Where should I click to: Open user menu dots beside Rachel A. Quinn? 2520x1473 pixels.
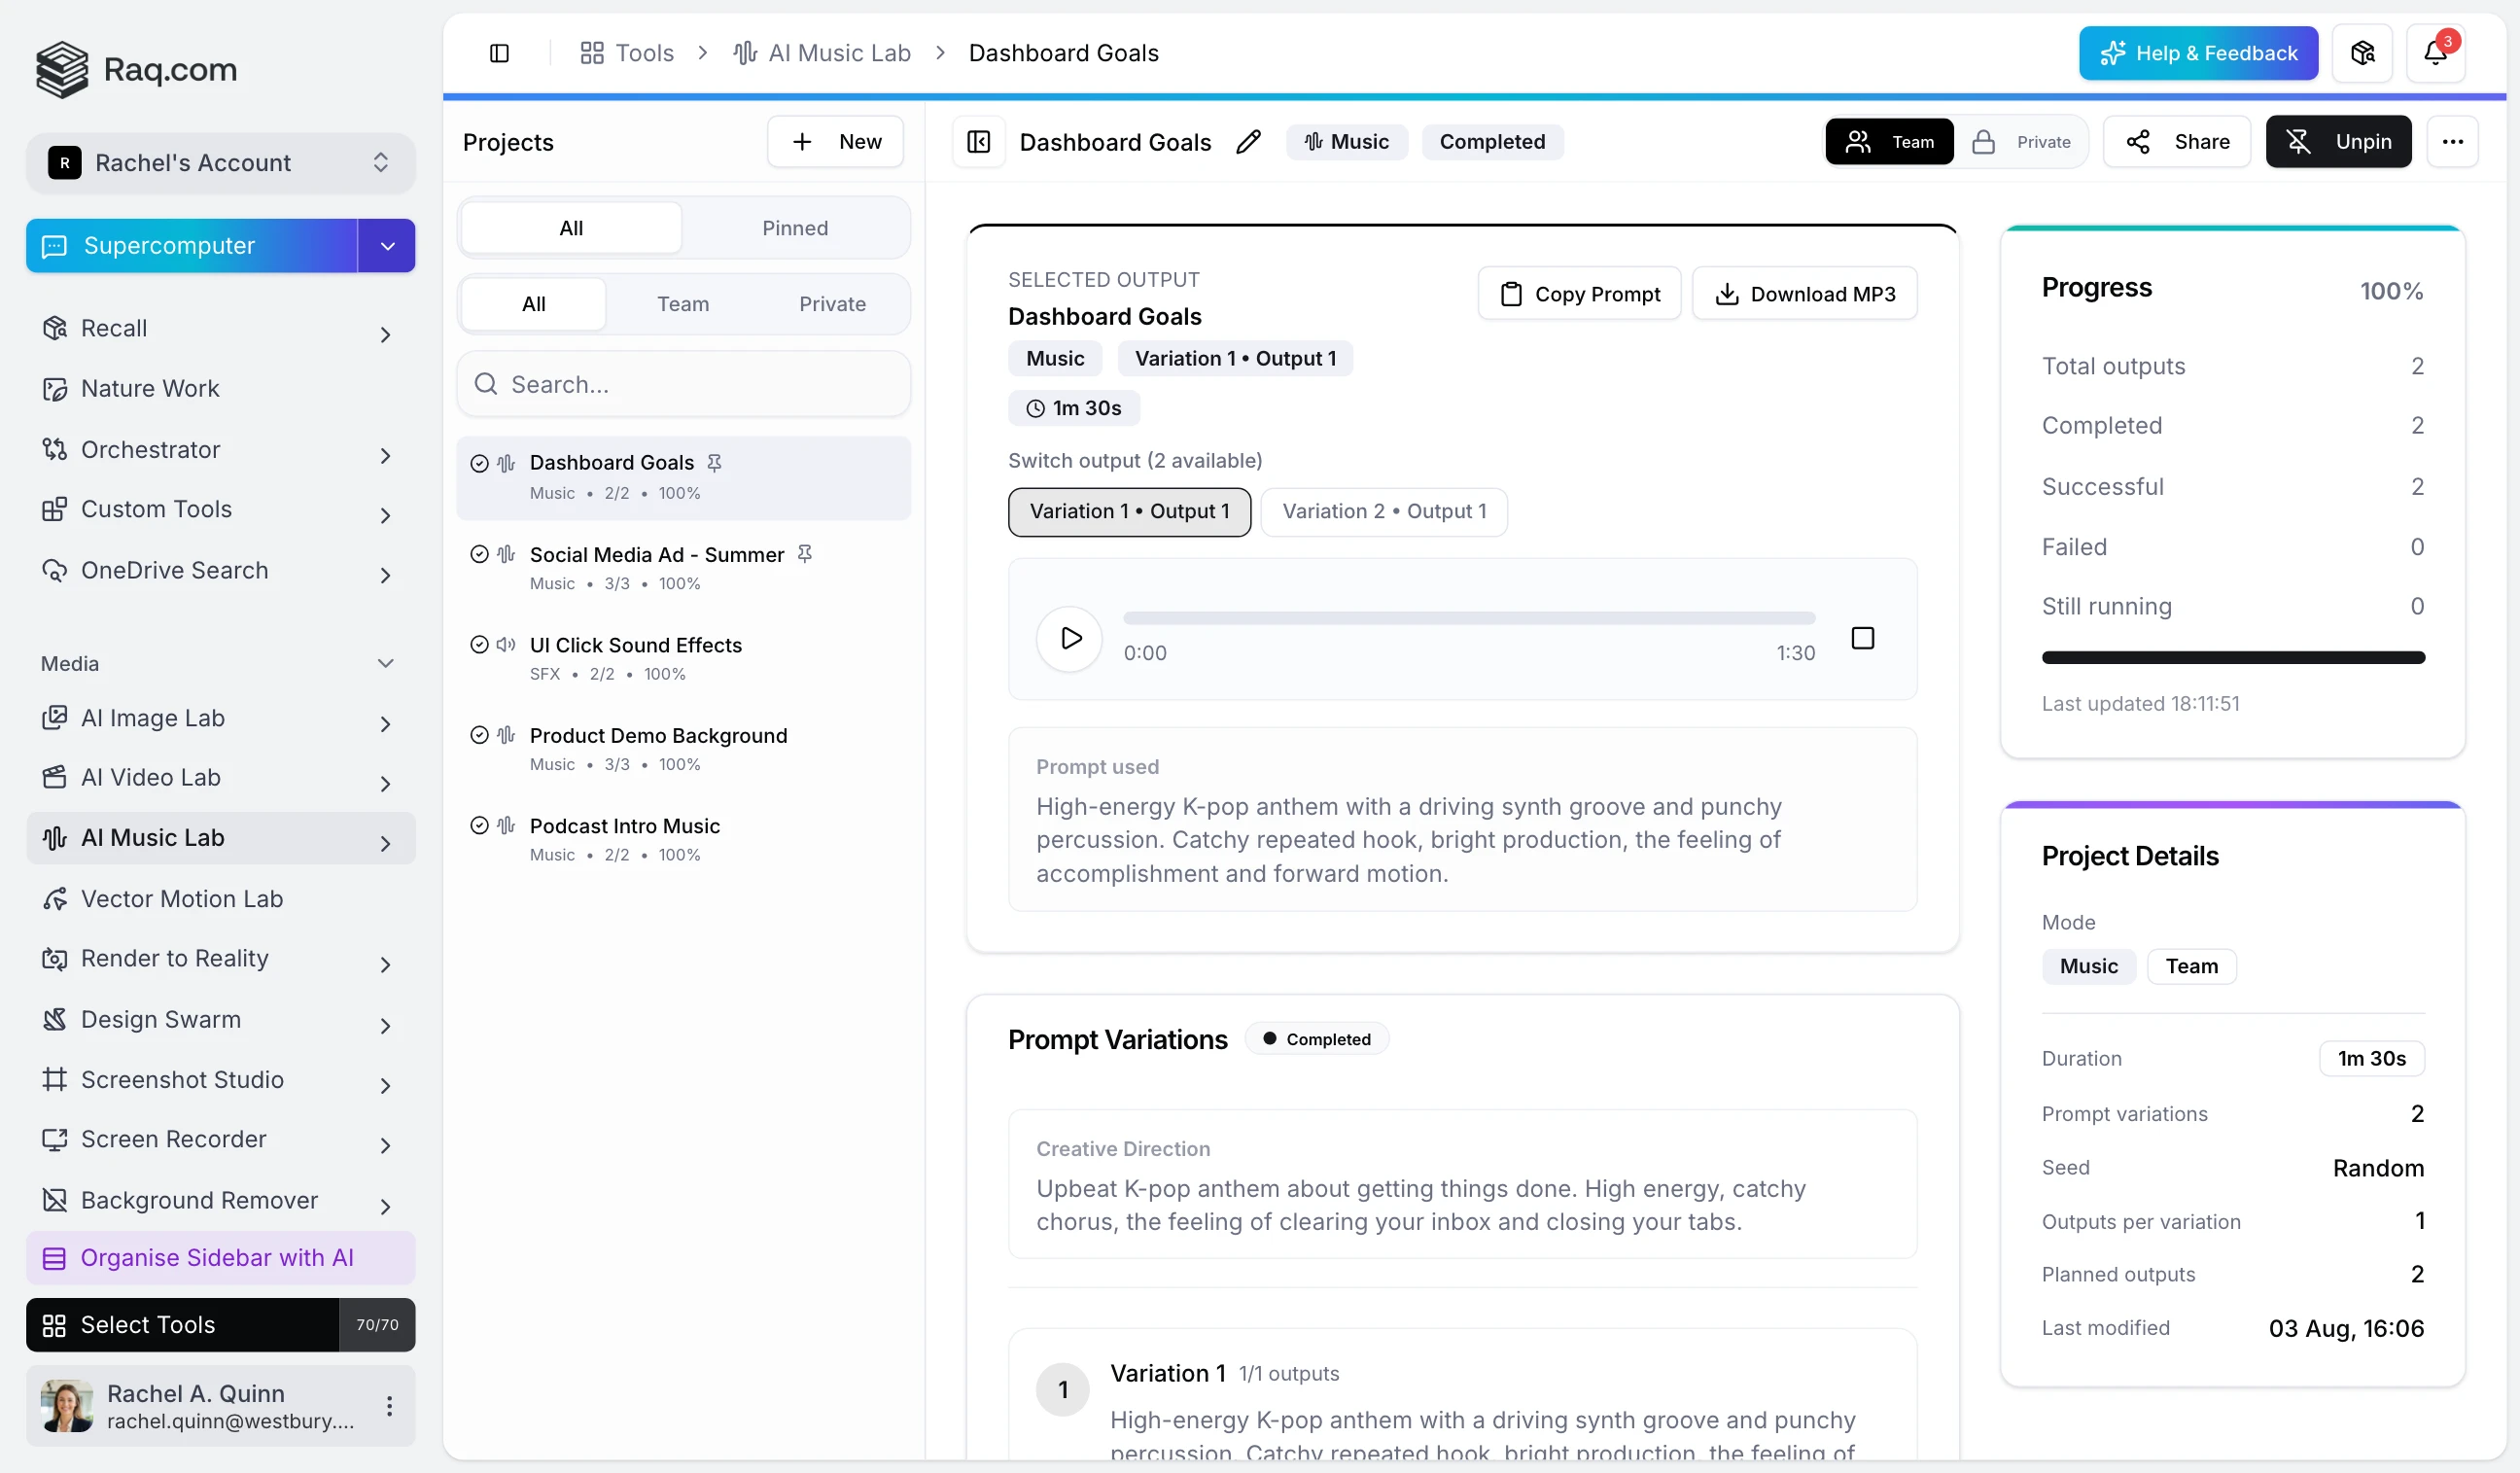[389, 1405]
